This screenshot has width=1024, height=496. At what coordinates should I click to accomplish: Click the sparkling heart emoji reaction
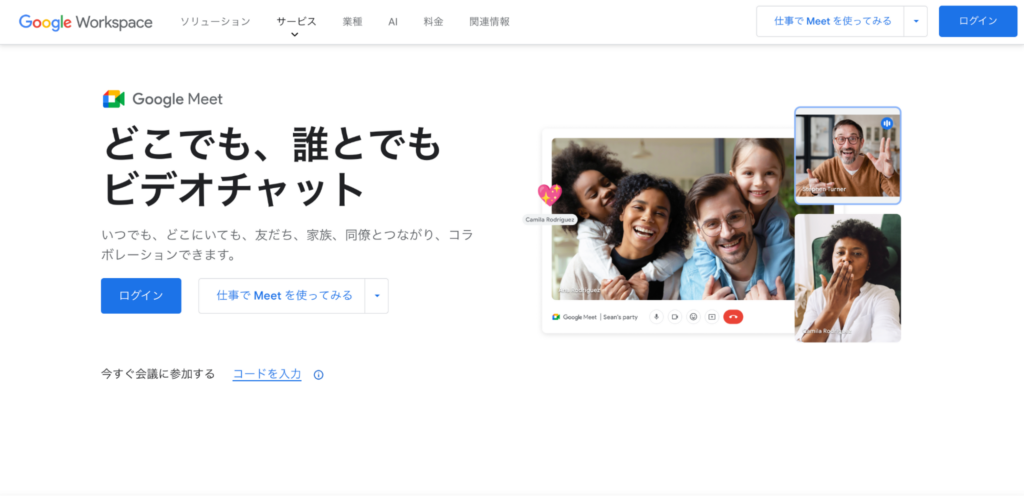point(549,195)
